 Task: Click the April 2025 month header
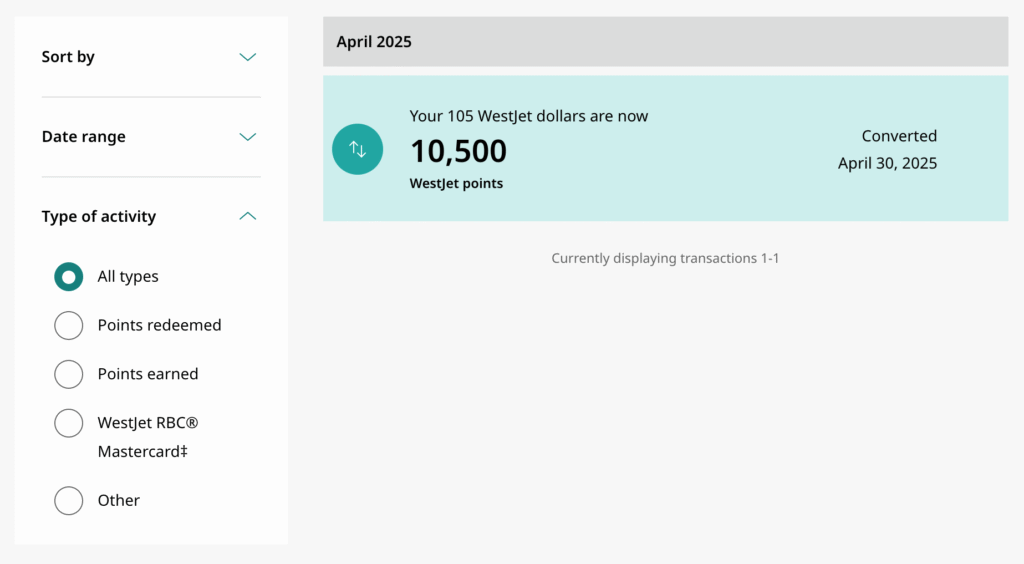click(374, 42)
